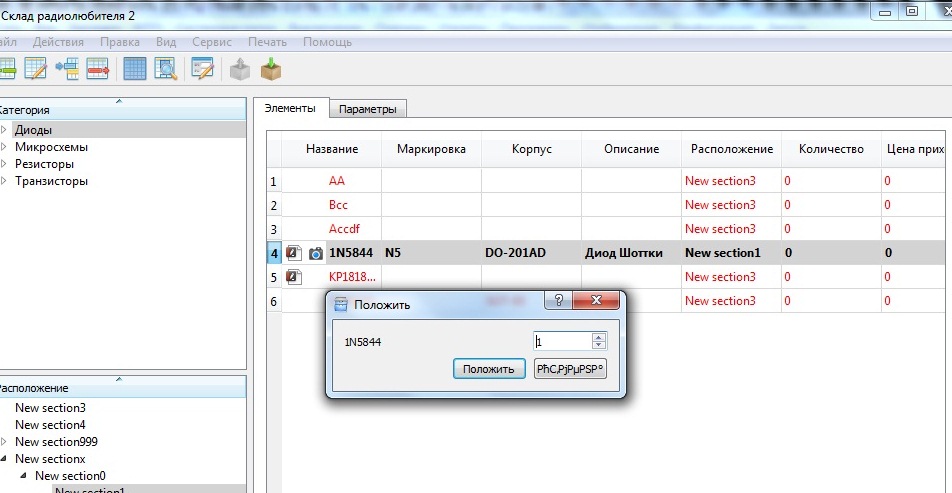Screen dimensions: 952x493
Task: Click the blue grid table view icon
Action: pos(135,69)
